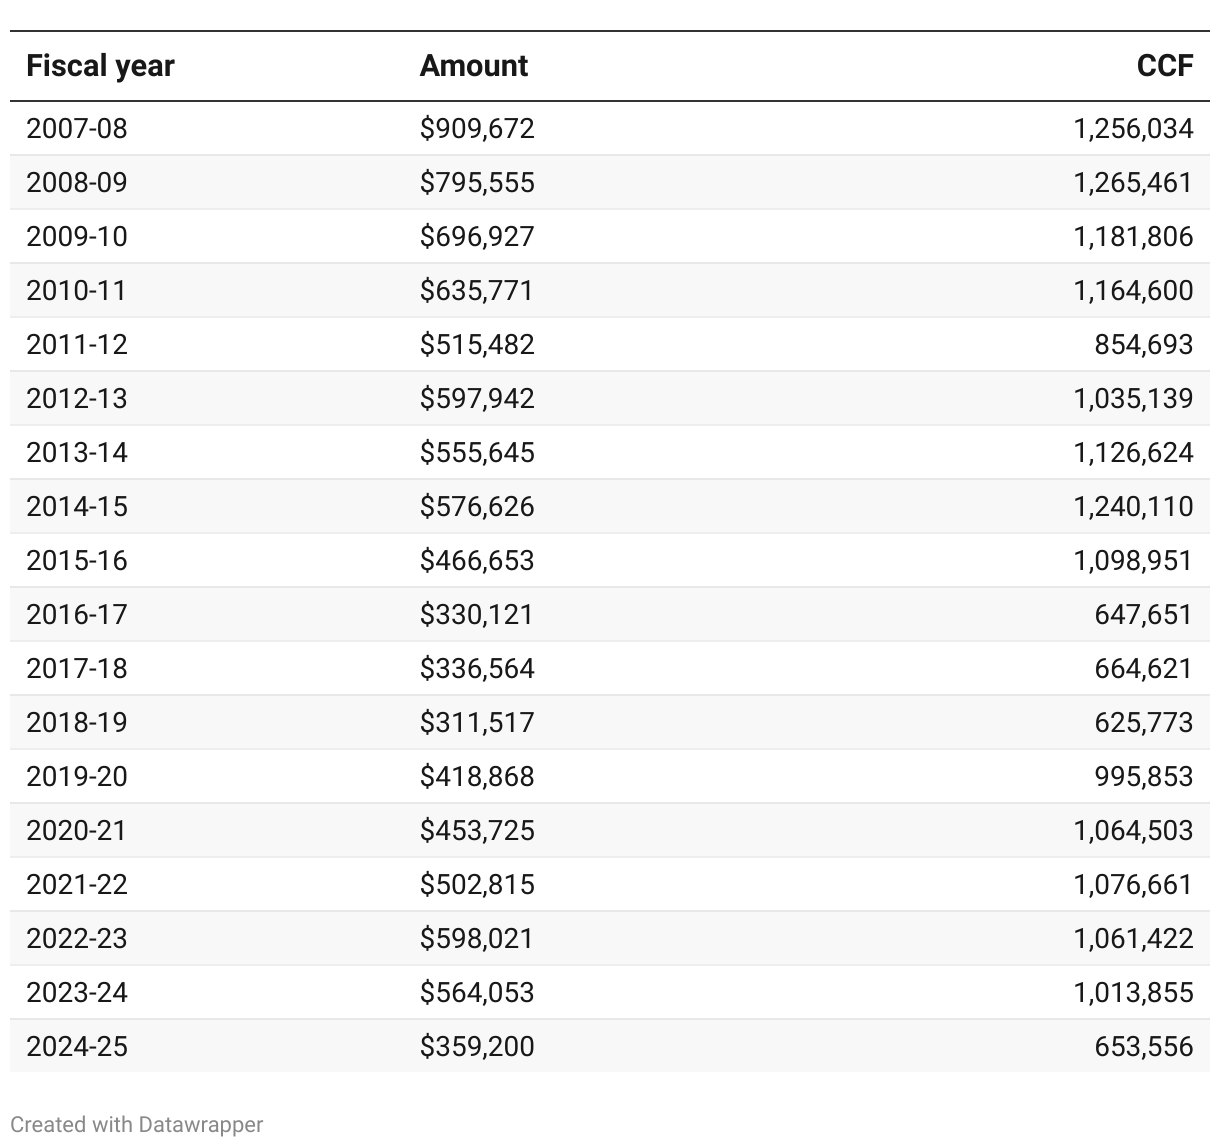Select the 1,061,422 CCF value

tap(1133, 938)
